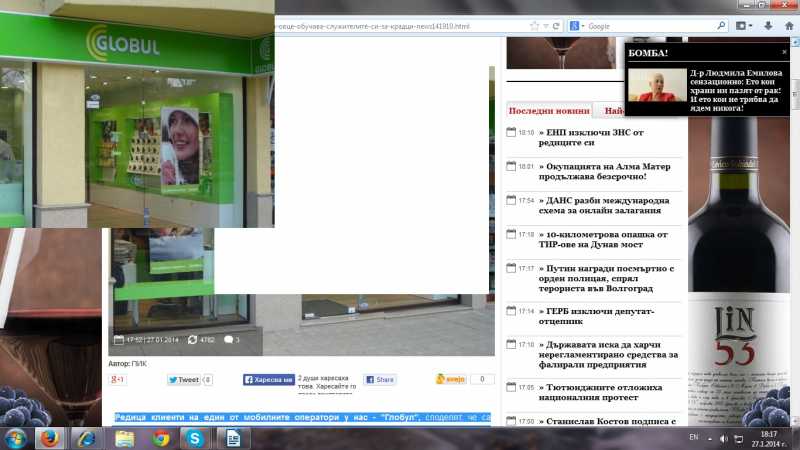Open the Downloads arrow icon

768,26
